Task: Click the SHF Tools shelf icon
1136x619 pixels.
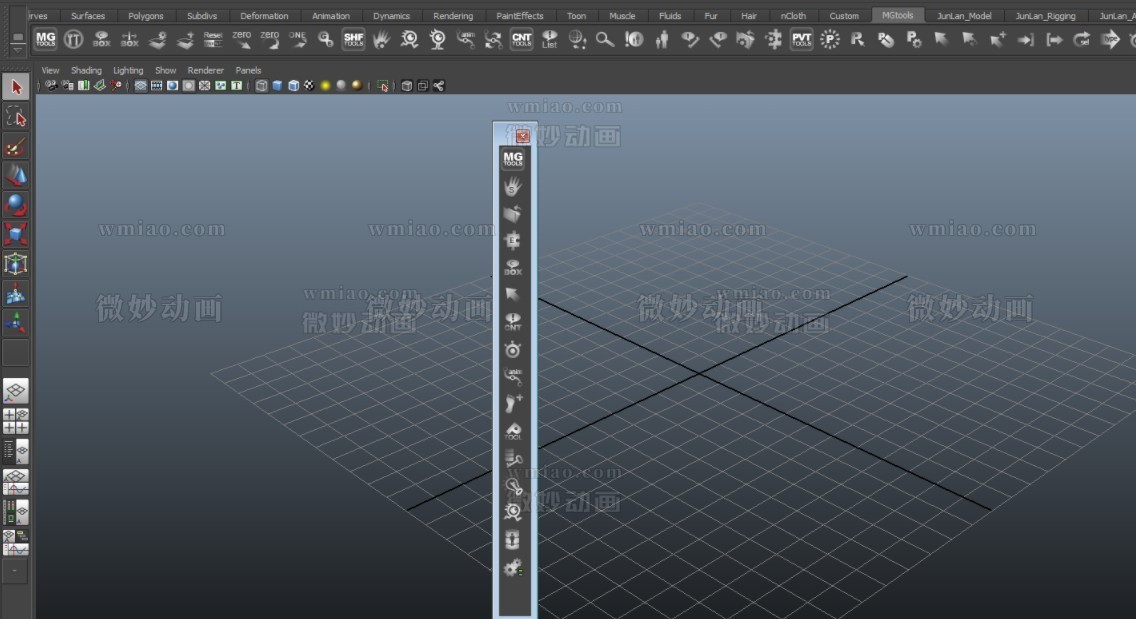Action: pos(351,38)
